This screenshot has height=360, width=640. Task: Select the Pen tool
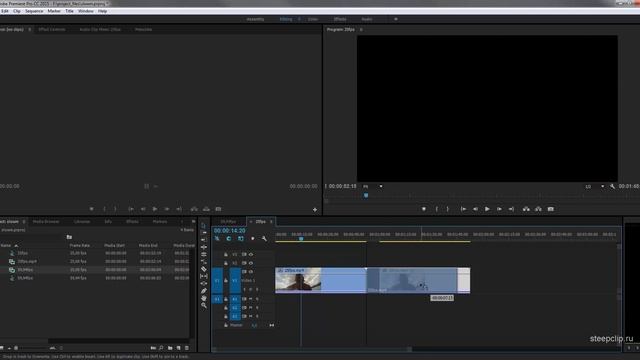204,291
